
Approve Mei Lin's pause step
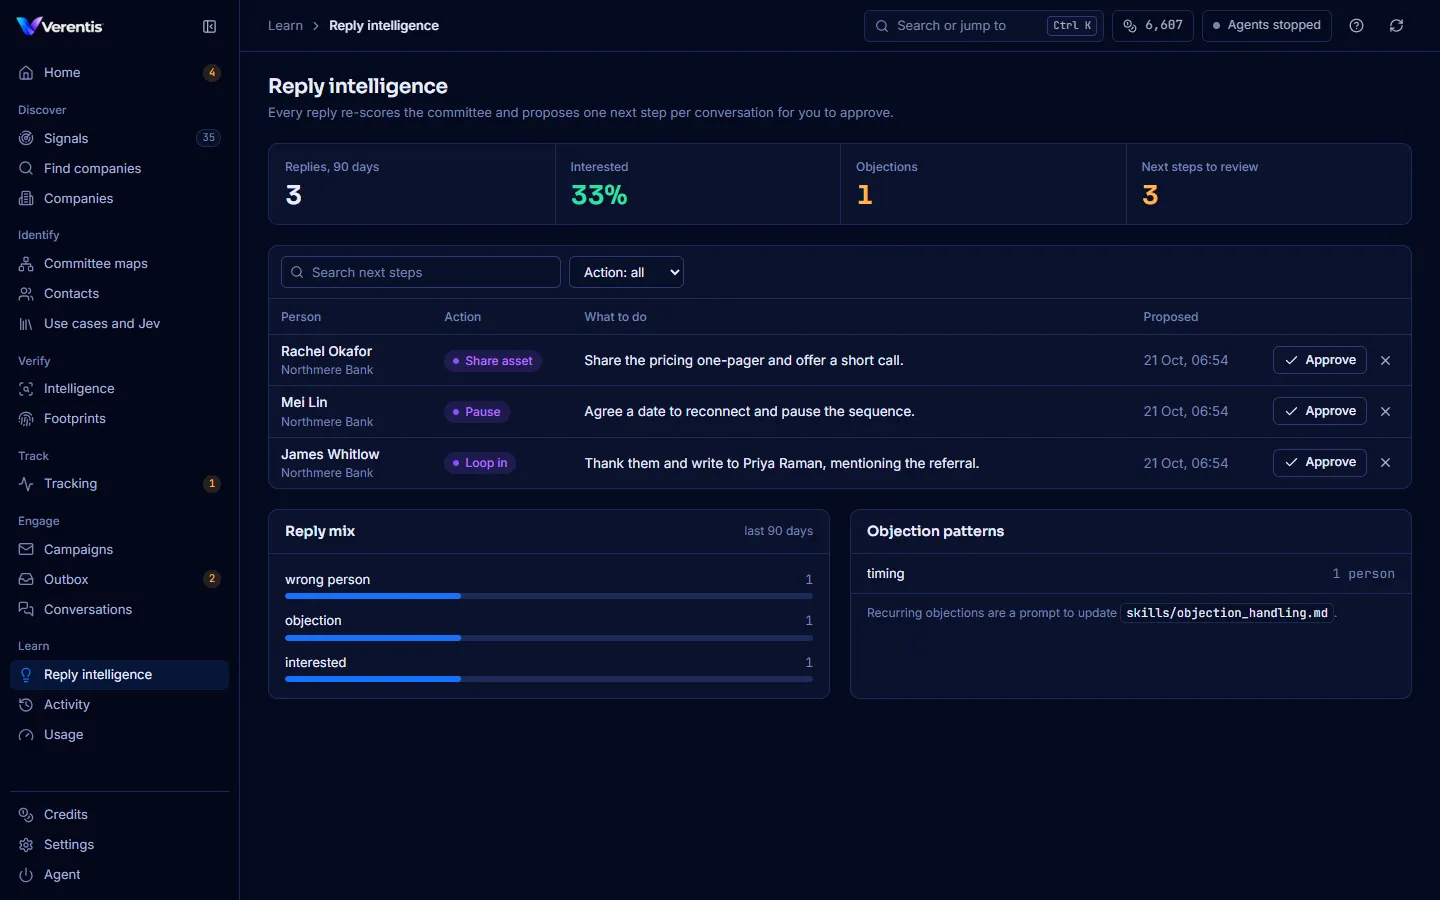pos(1320,411)
